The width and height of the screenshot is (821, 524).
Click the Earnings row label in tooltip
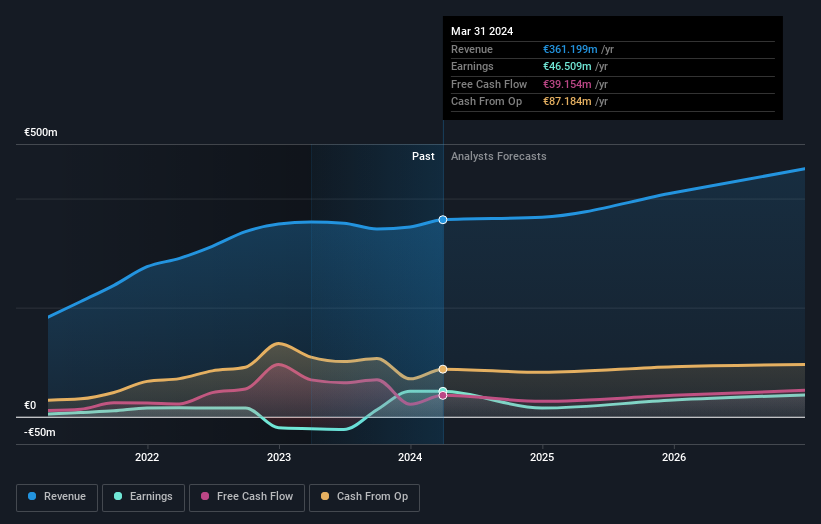coord(472,66)
